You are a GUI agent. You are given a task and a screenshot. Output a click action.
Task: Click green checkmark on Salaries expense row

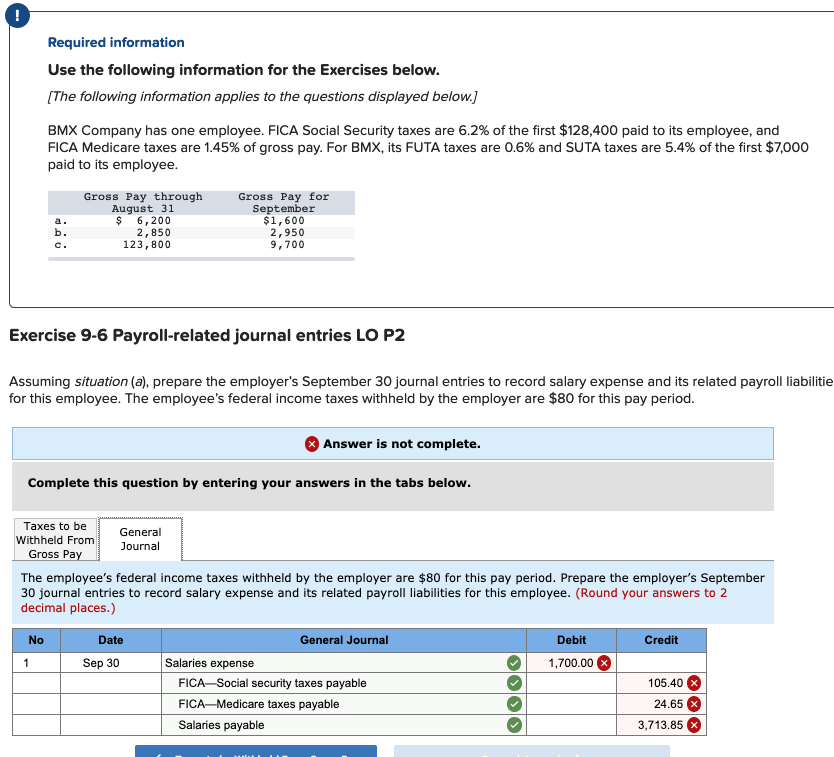pyautogui.click(x=514, y=663)
